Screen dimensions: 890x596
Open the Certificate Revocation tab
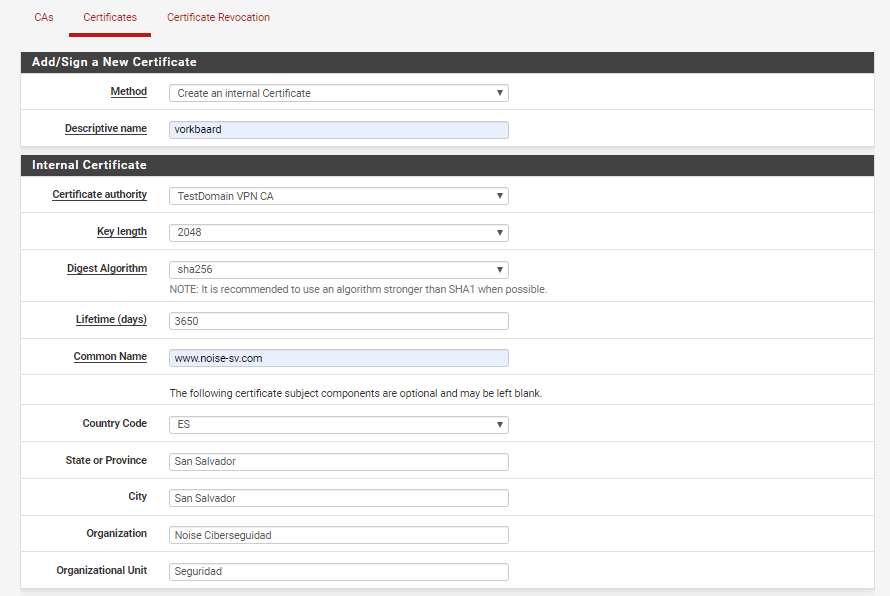tap(219, 18)
